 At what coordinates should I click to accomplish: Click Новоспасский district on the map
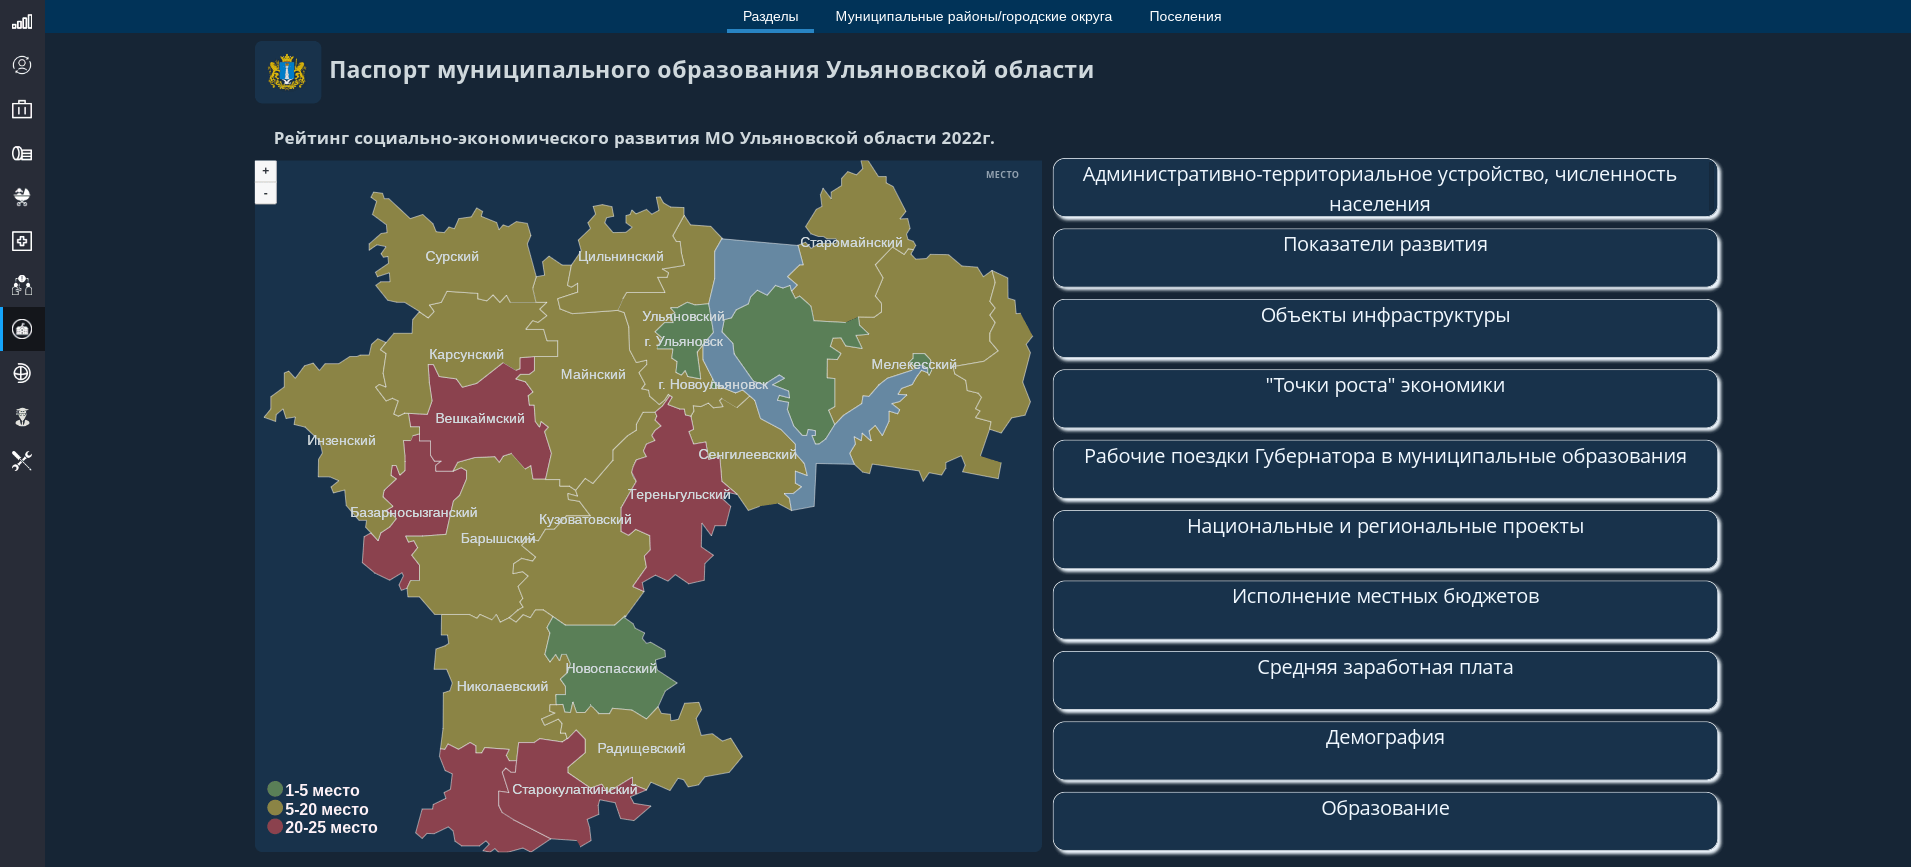pos(611,668)
